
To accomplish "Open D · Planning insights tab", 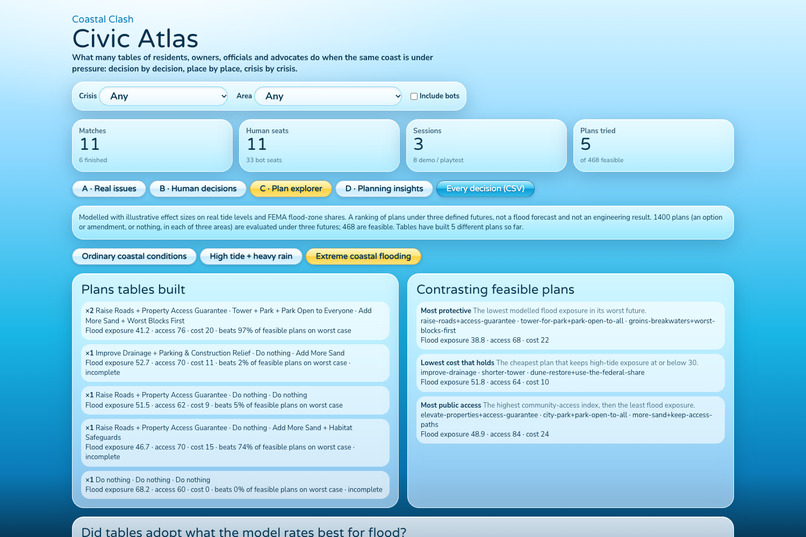I will (384, 189).
